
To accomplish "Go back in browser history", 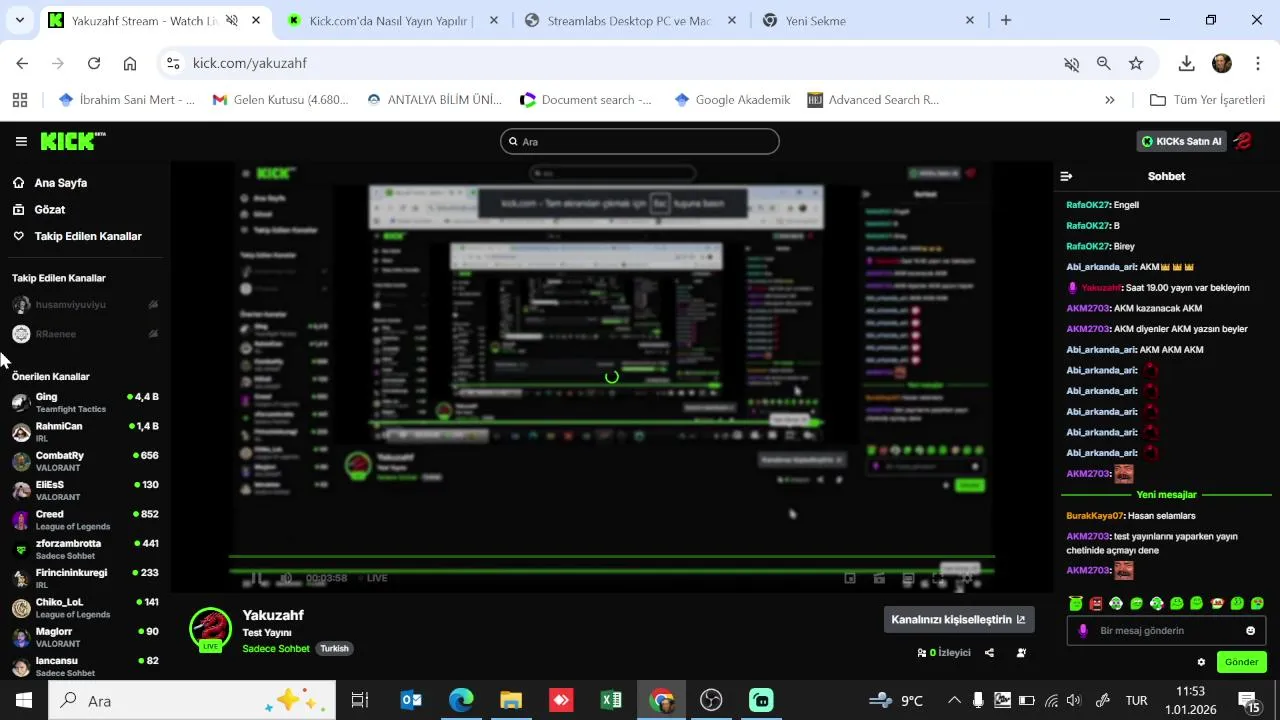I will pos(22,63).
